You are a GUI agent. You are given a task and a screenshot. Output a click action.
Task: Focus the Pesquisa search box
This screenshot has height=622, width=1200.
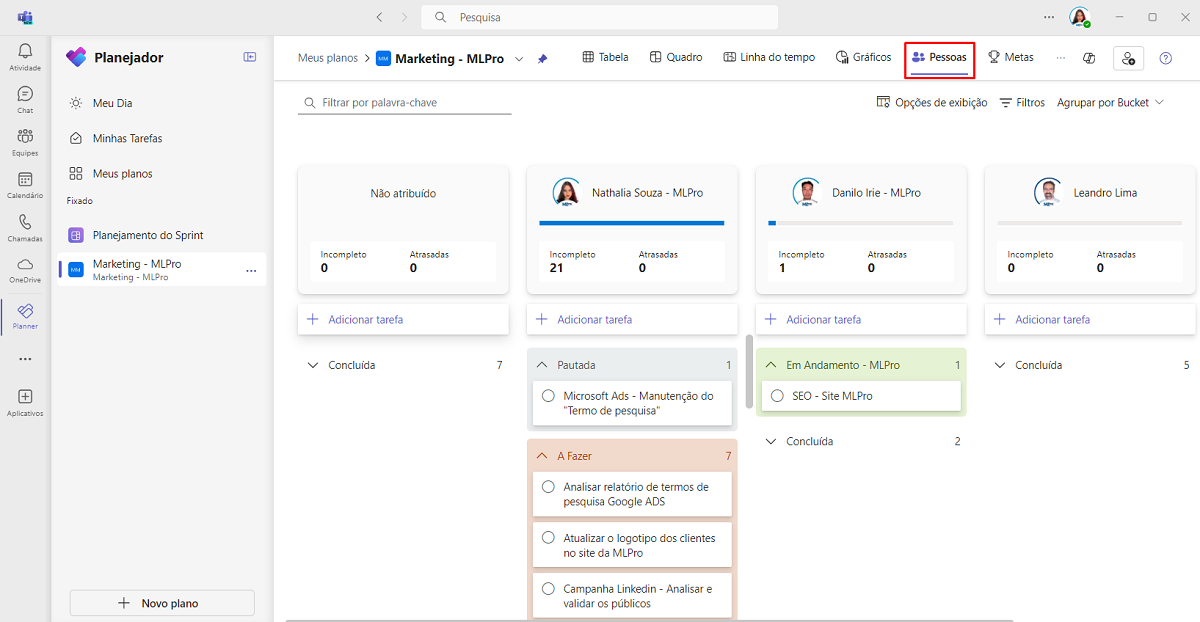[600, 17]
